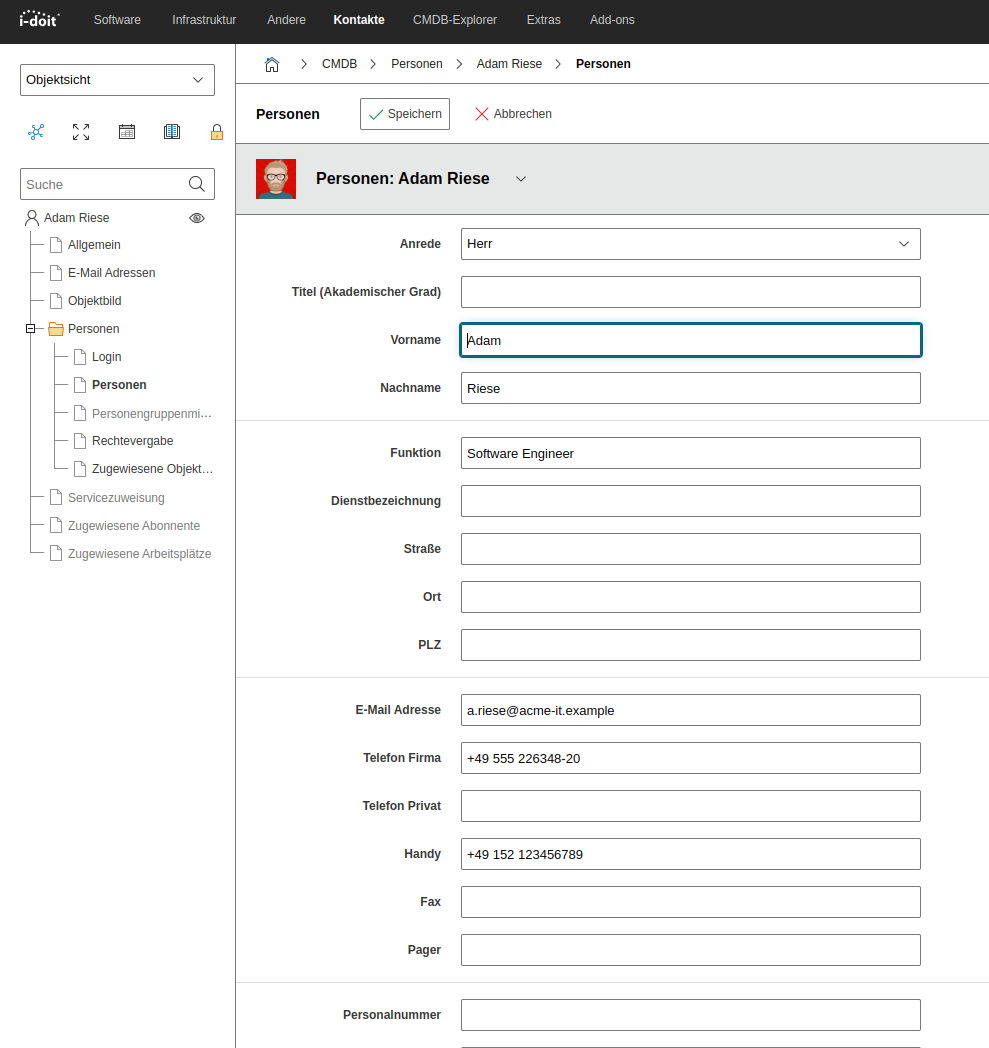Toggle the eye icon beside Adam Riese
Viewport: 989px width, 1048px height.
(x=197, y=218)
